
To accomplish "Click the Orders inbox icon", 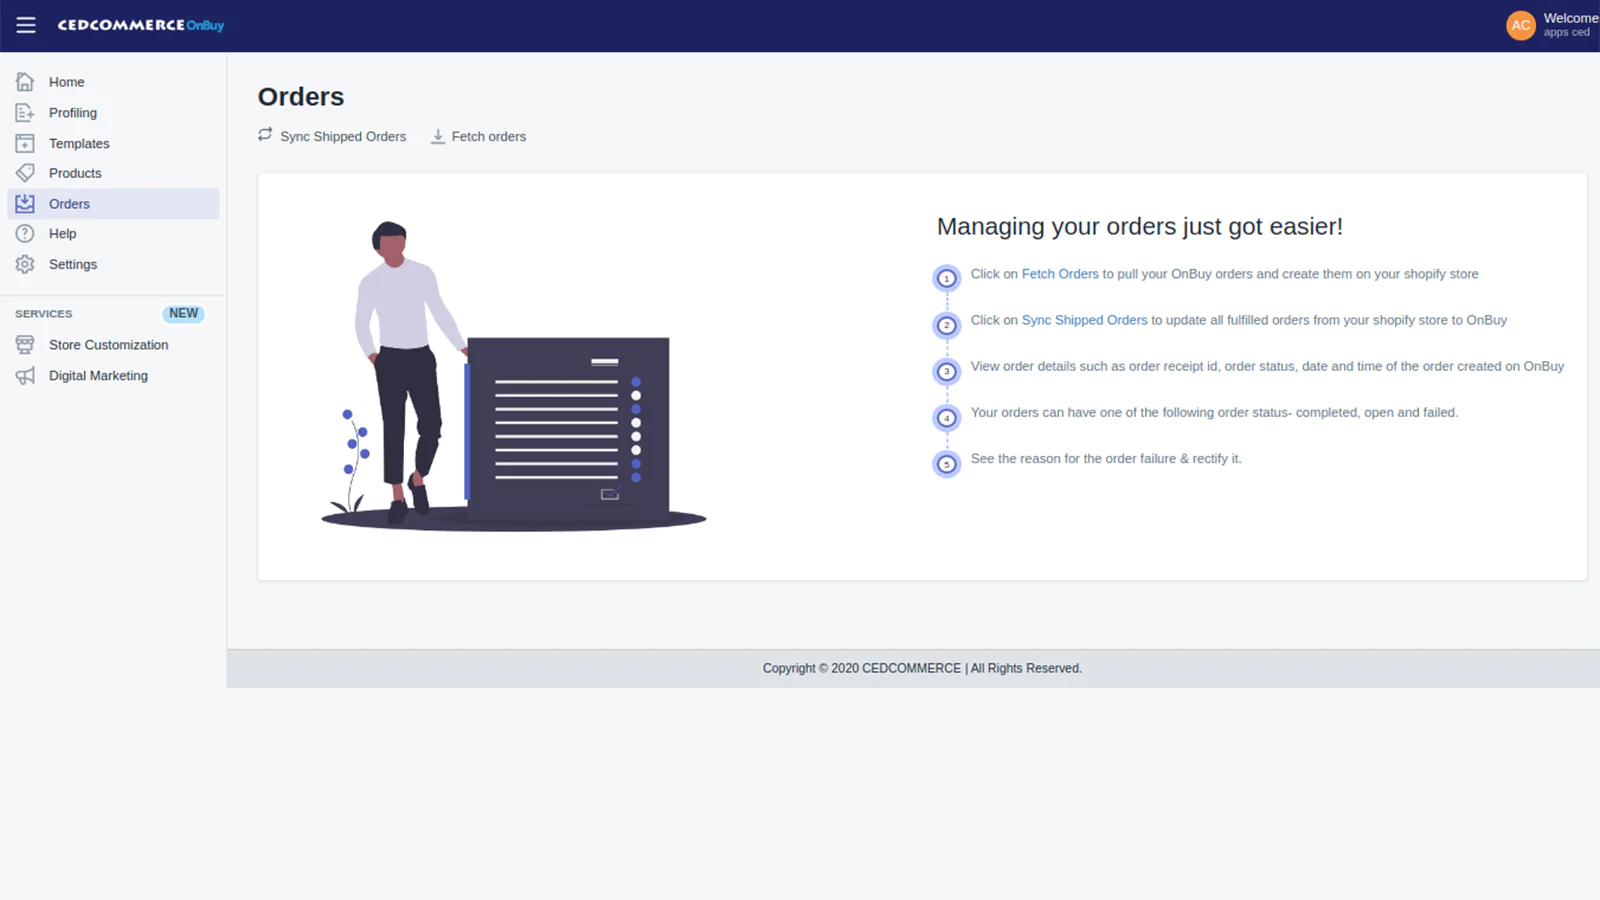I will (25, 203).
